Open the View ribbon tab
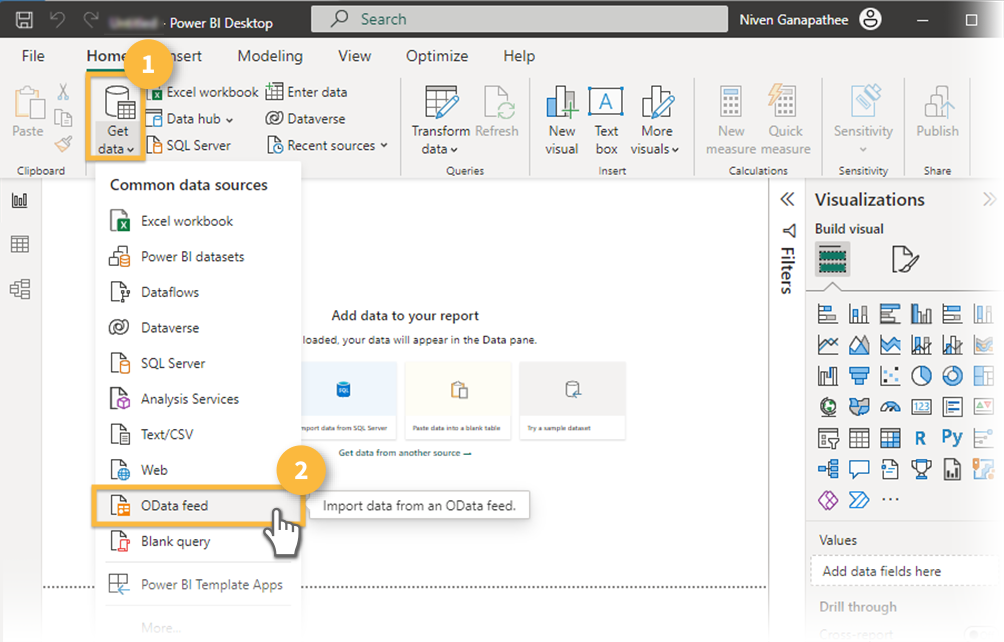The width and height of the screenshot is (1004, 642). pyautogui.click(x=355, y=56)
